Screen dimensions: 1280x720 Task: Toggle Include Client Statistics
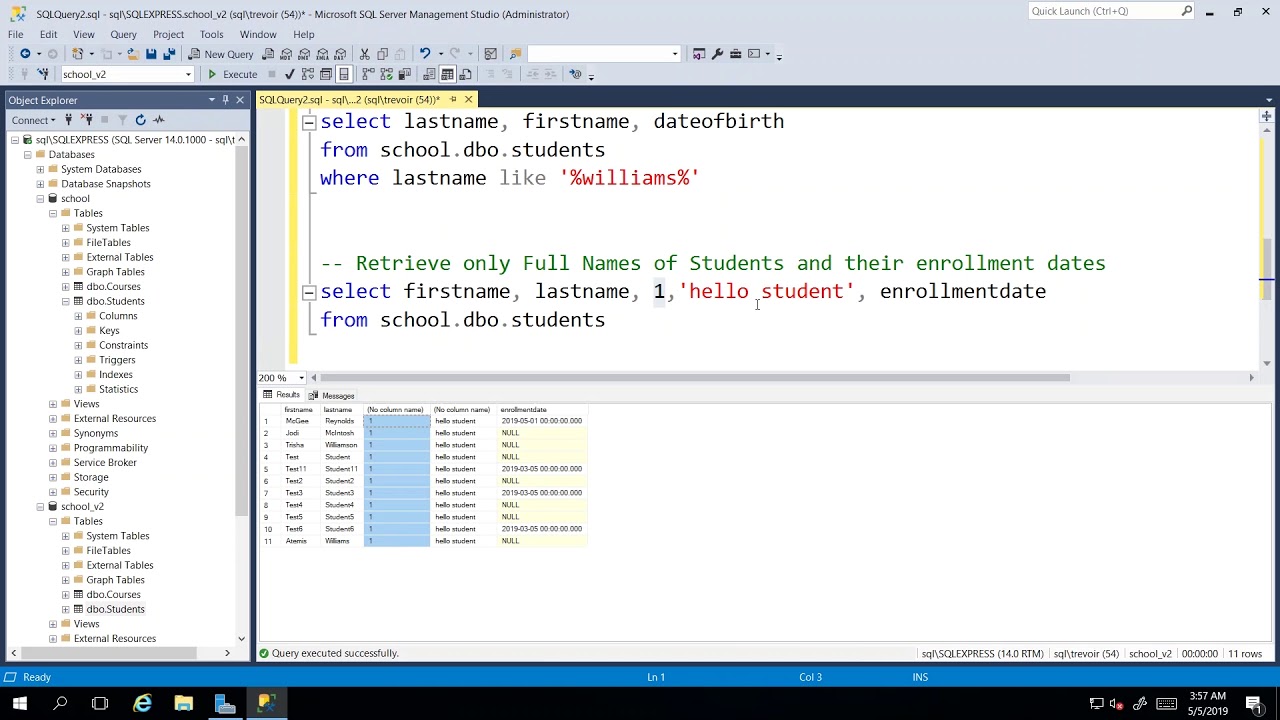405,74
